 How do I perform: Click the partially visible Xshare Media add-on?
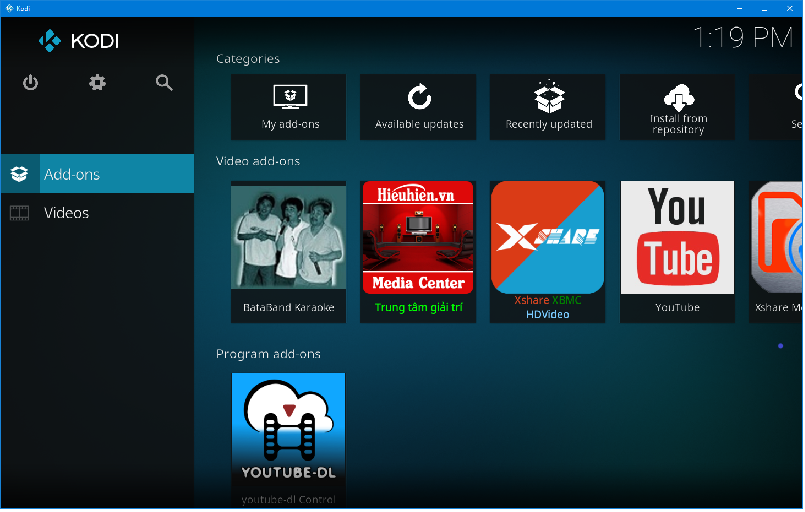[777, 251]
